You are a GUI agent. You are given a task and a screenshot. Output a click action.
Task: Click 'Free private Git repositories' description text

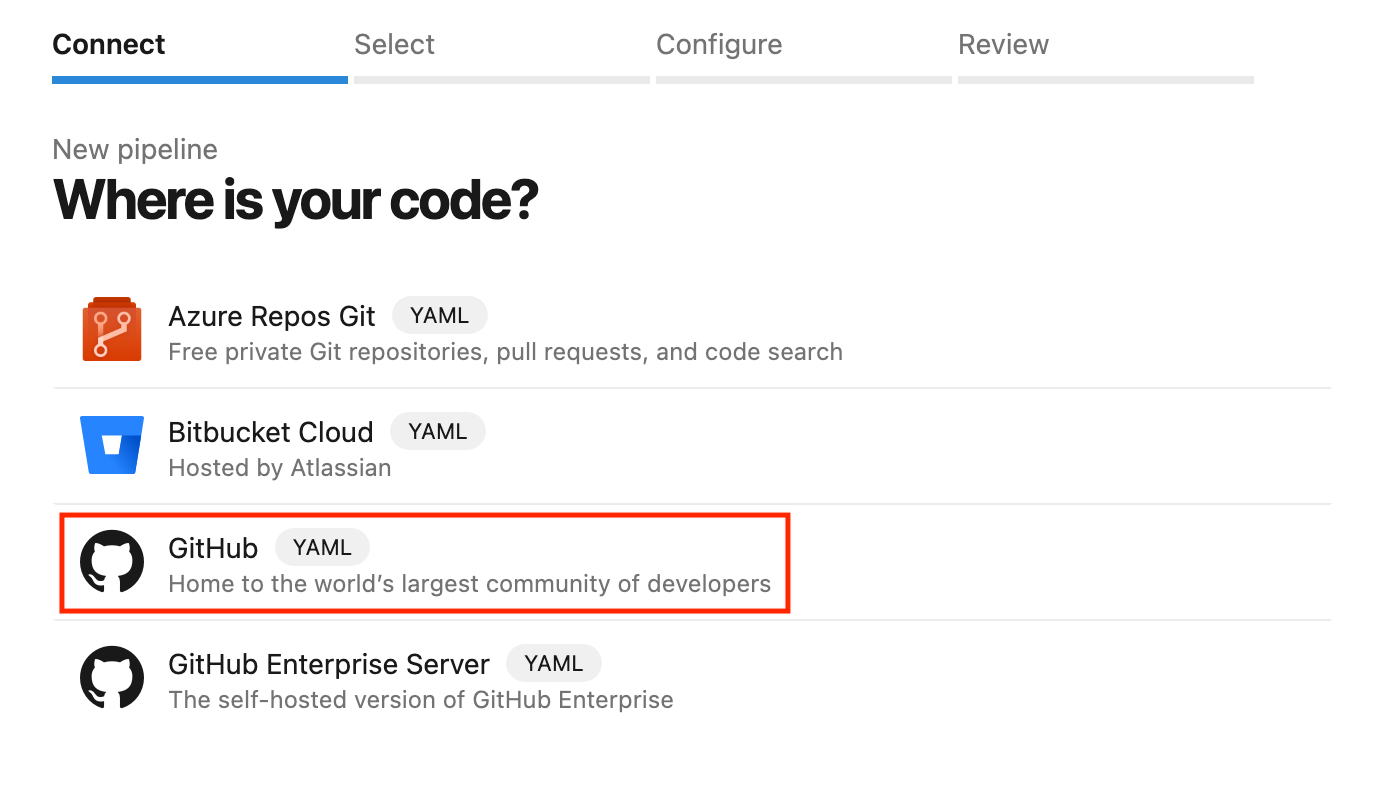(x=505, y=352)
